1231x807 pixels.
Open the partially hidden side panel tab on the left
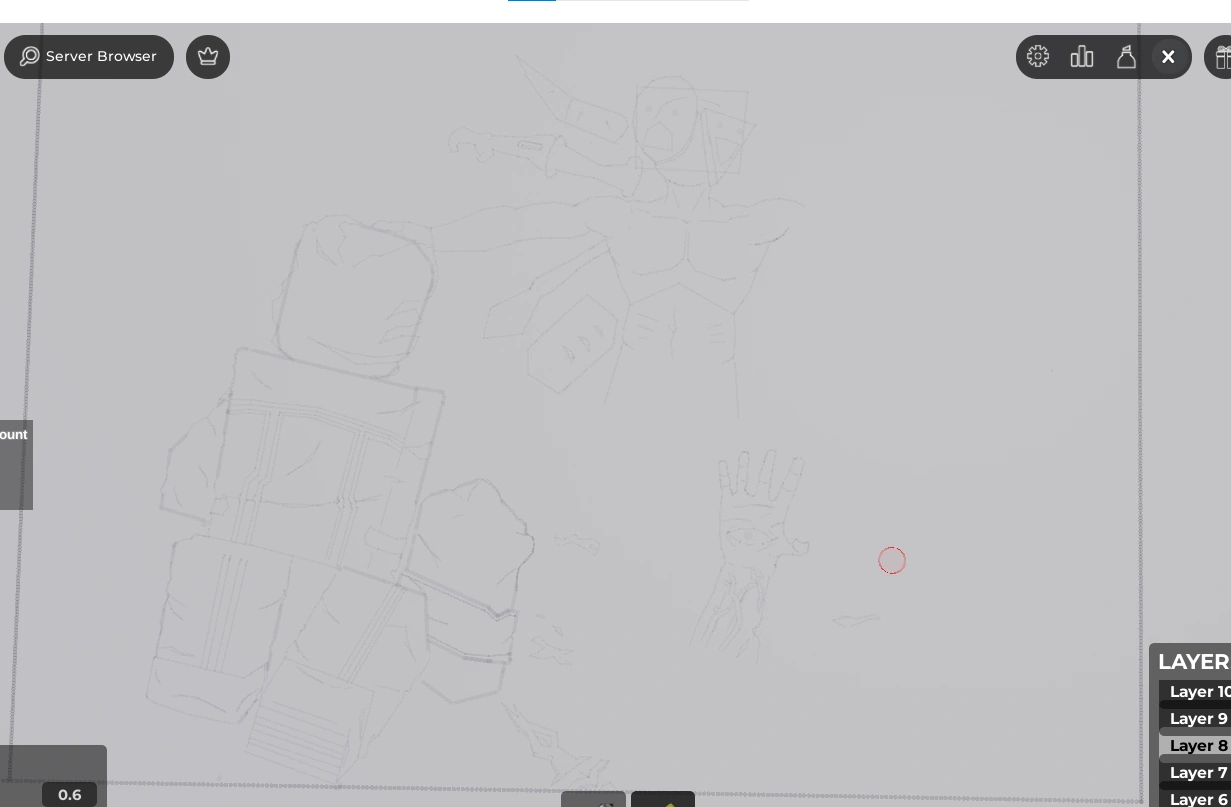[x=16, y=465]
